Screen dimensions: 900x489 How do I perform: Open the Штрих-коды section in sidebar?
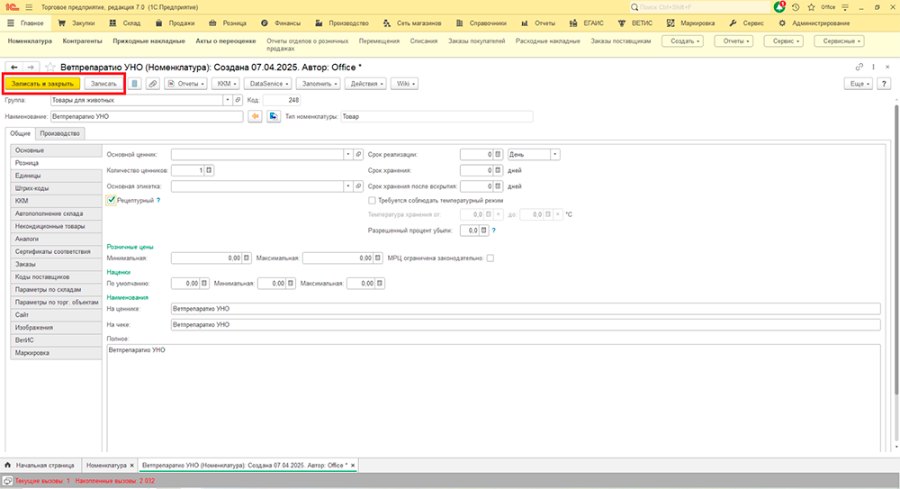[56, 188]
